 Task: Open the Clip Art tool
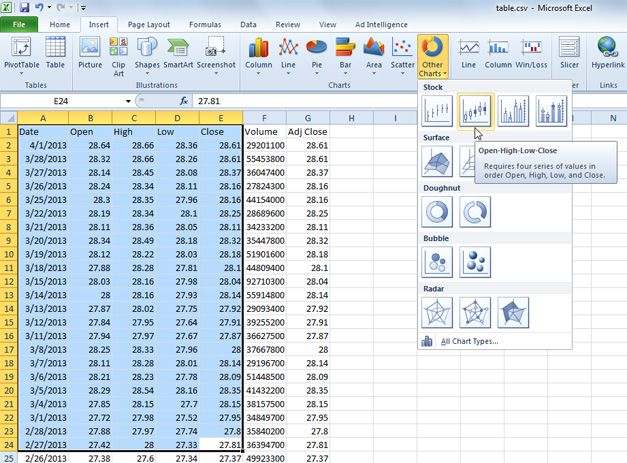(120, 54)
